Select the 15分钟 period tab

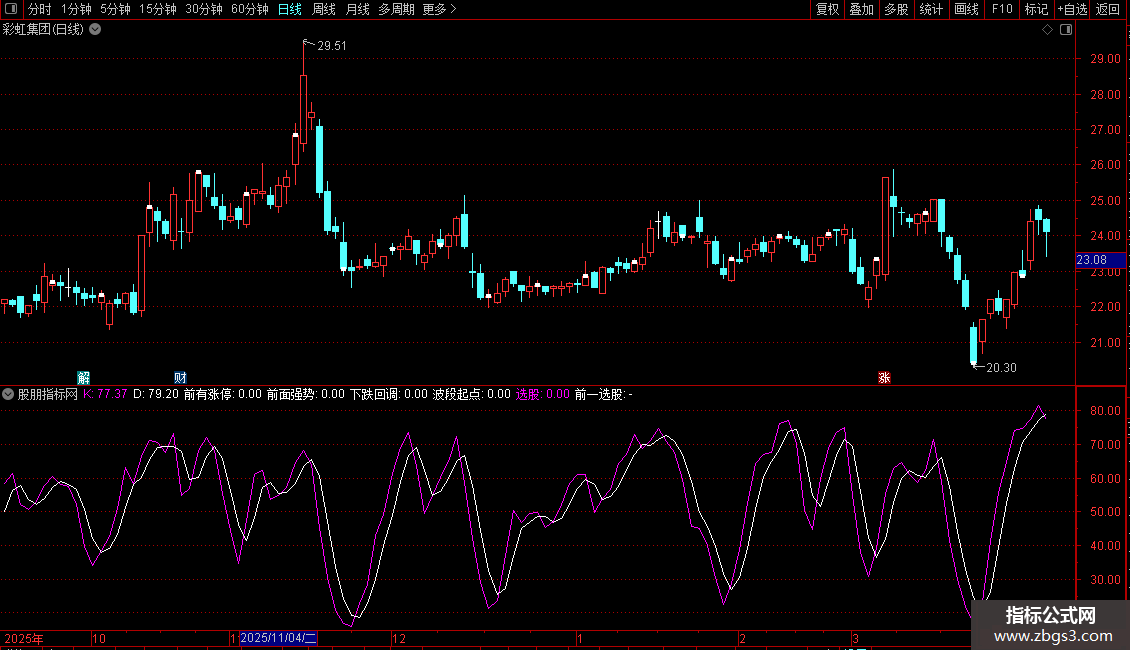point(158,9)
